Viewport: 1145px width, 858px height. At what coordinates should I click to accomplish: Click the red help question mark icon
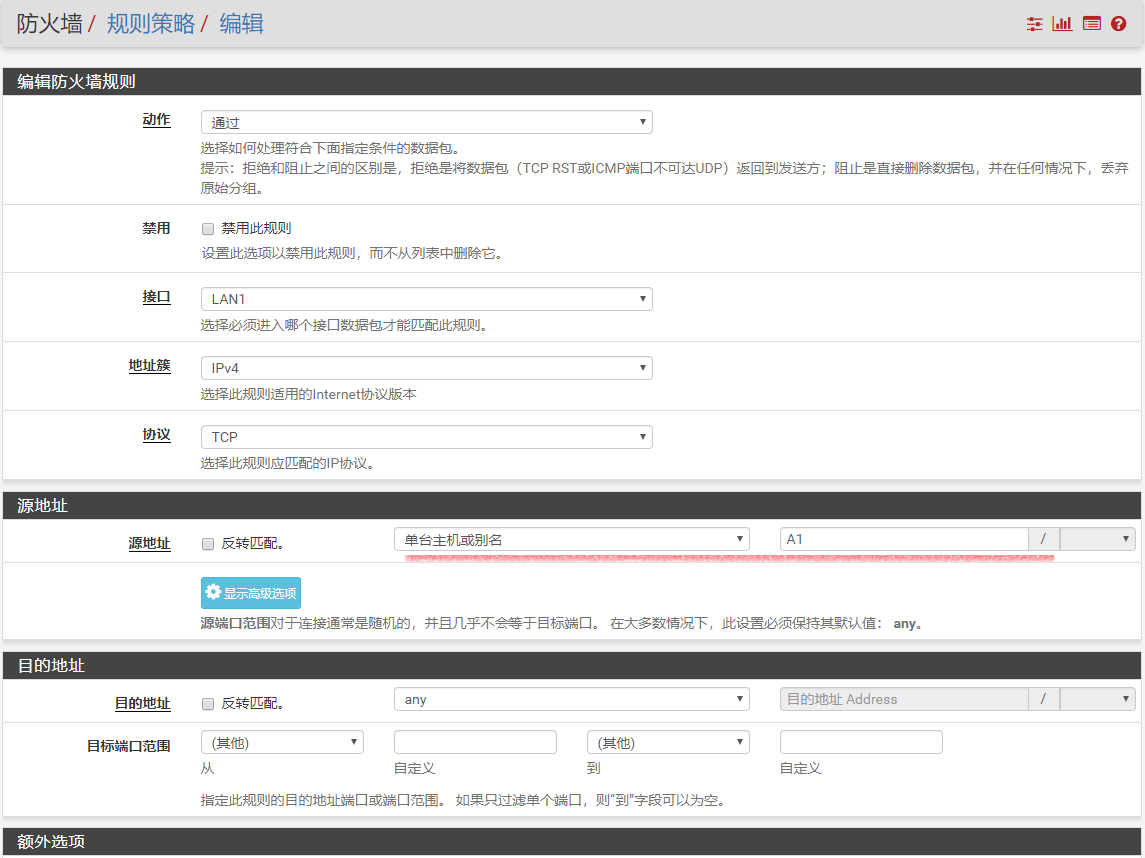[1119, 24]
